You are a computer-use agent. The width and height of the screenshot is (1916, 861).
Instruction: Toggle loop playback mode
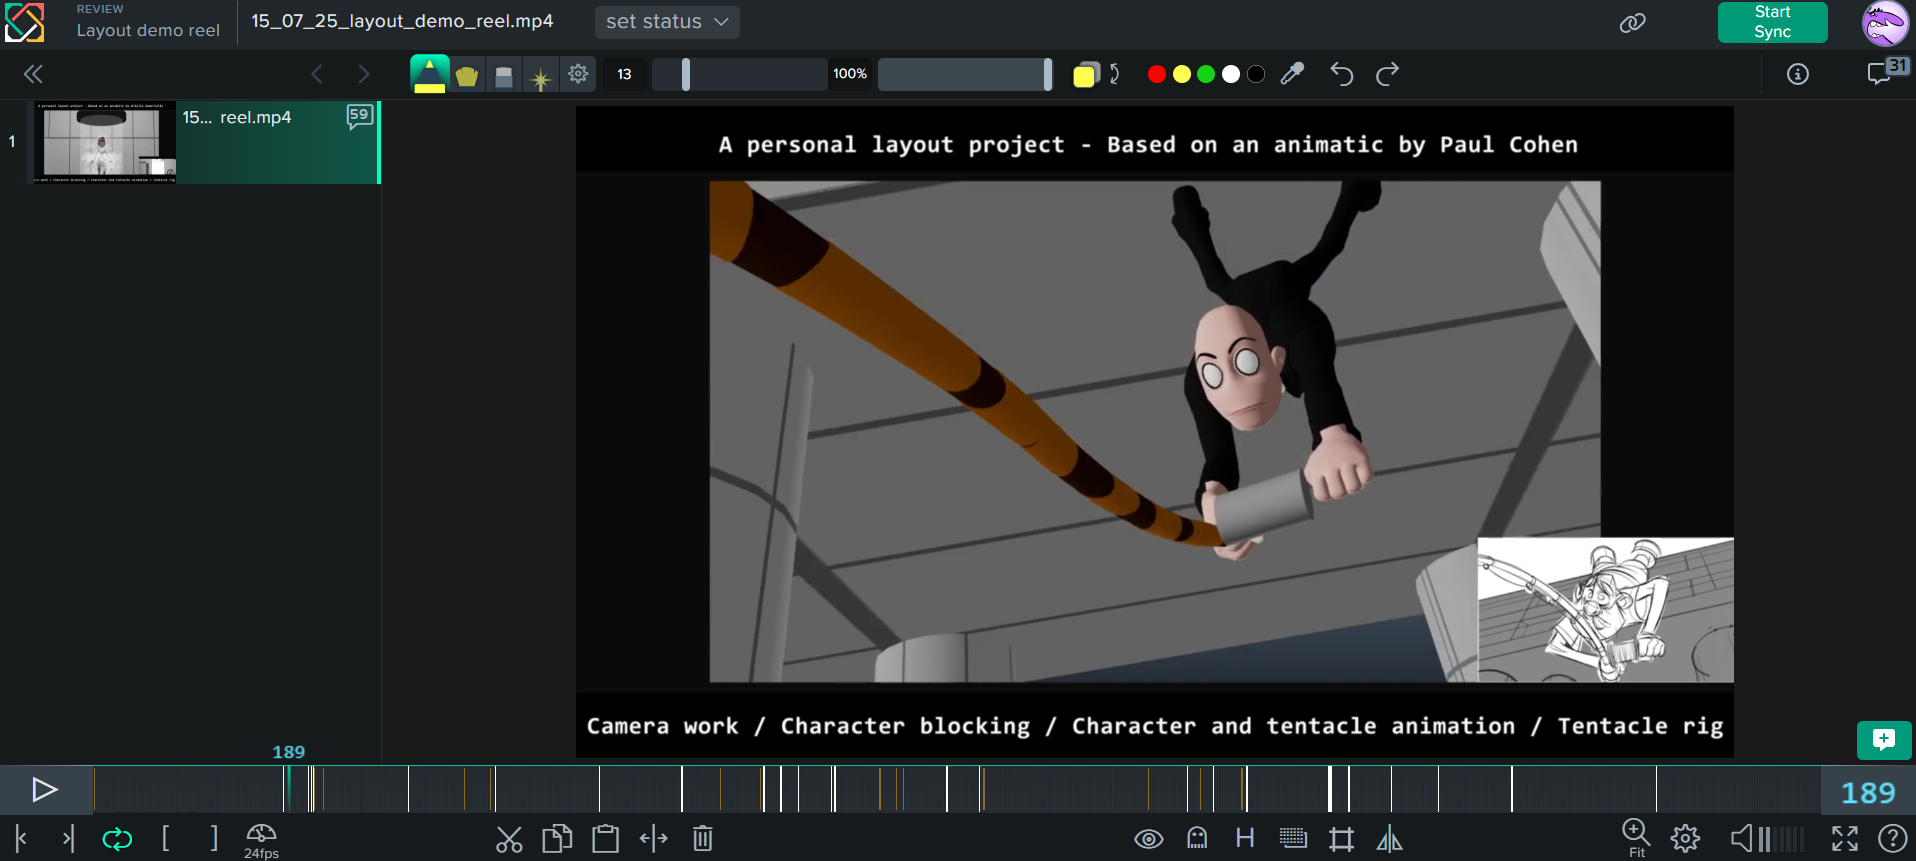(x=117, y=839)
